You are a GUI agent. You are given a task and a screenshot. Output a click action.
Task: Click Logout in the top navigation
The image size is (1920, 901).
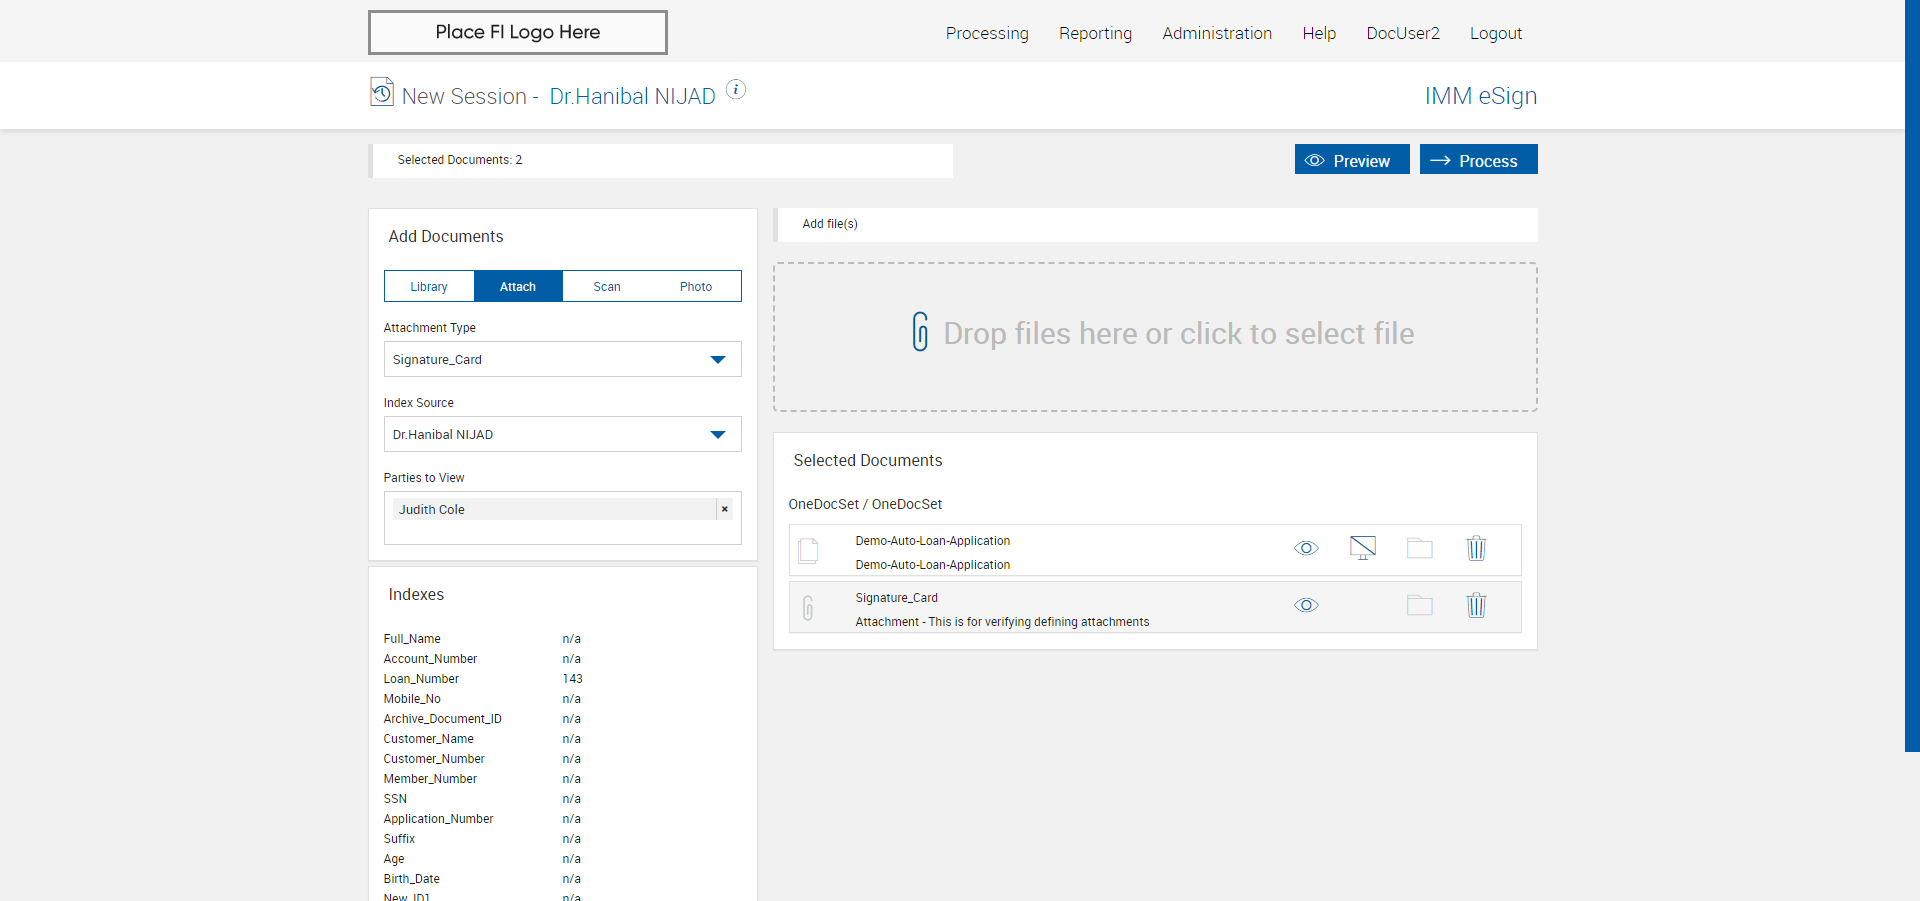1495,33
